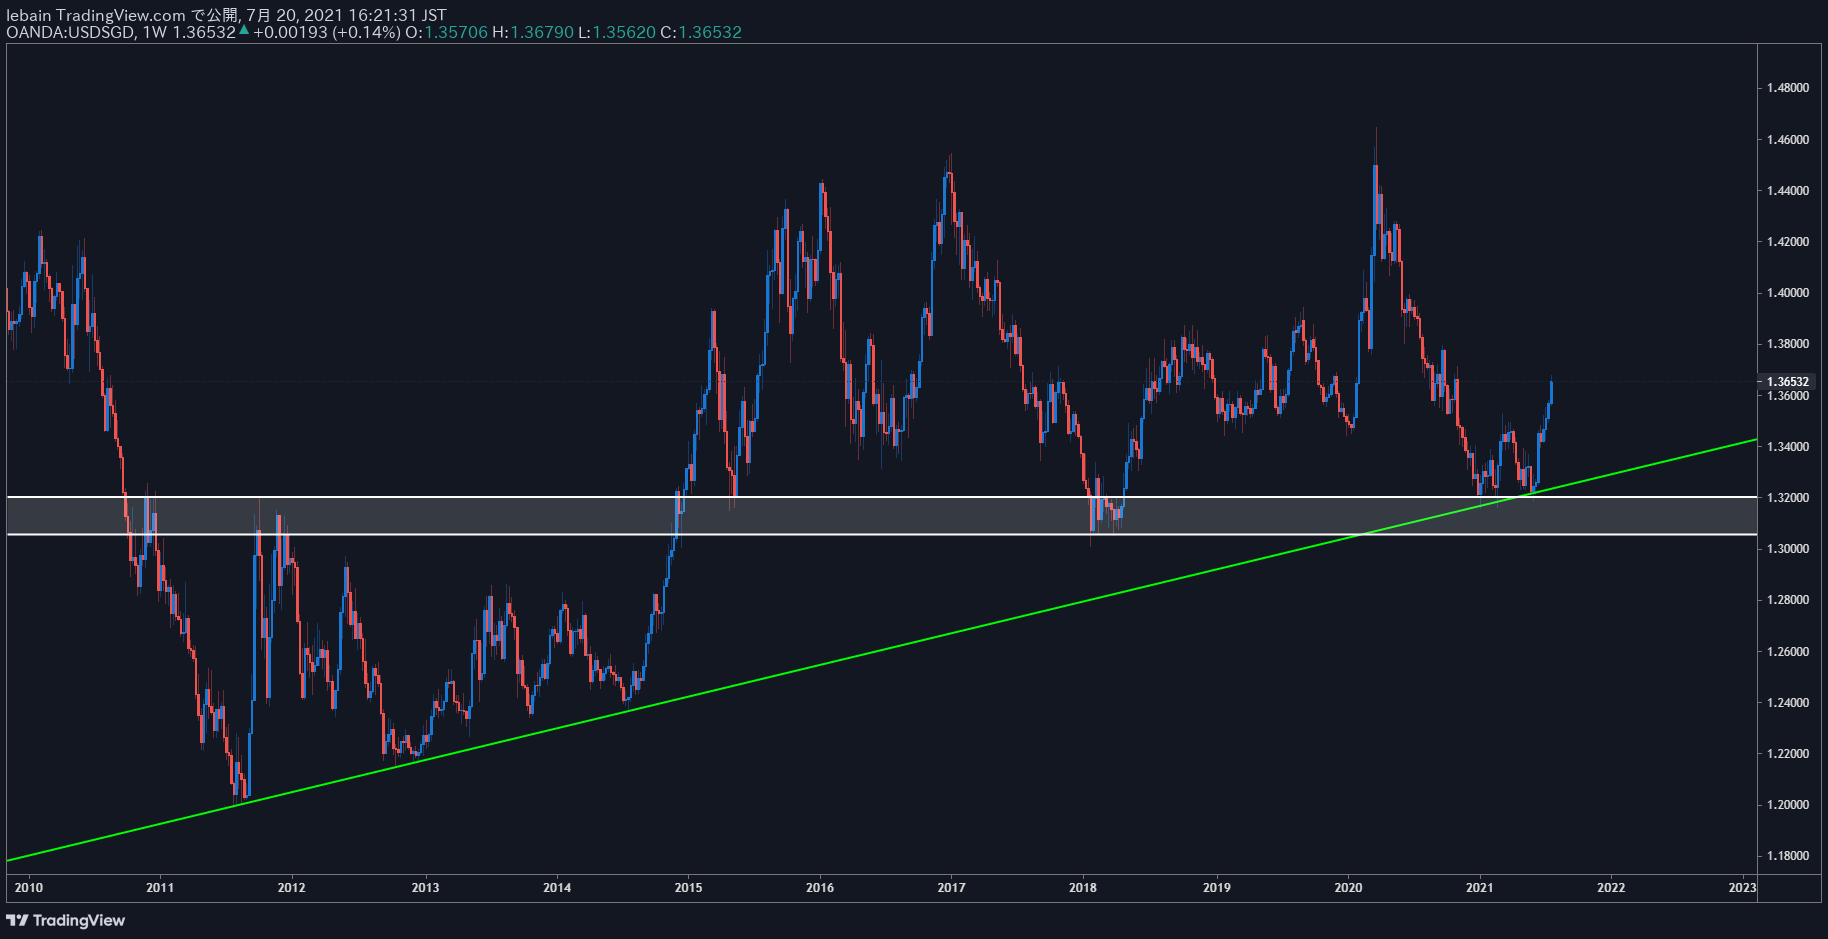Click the low value 1.35620
The height and width of the screenshot is (939, 1828).
coord(624,32)
